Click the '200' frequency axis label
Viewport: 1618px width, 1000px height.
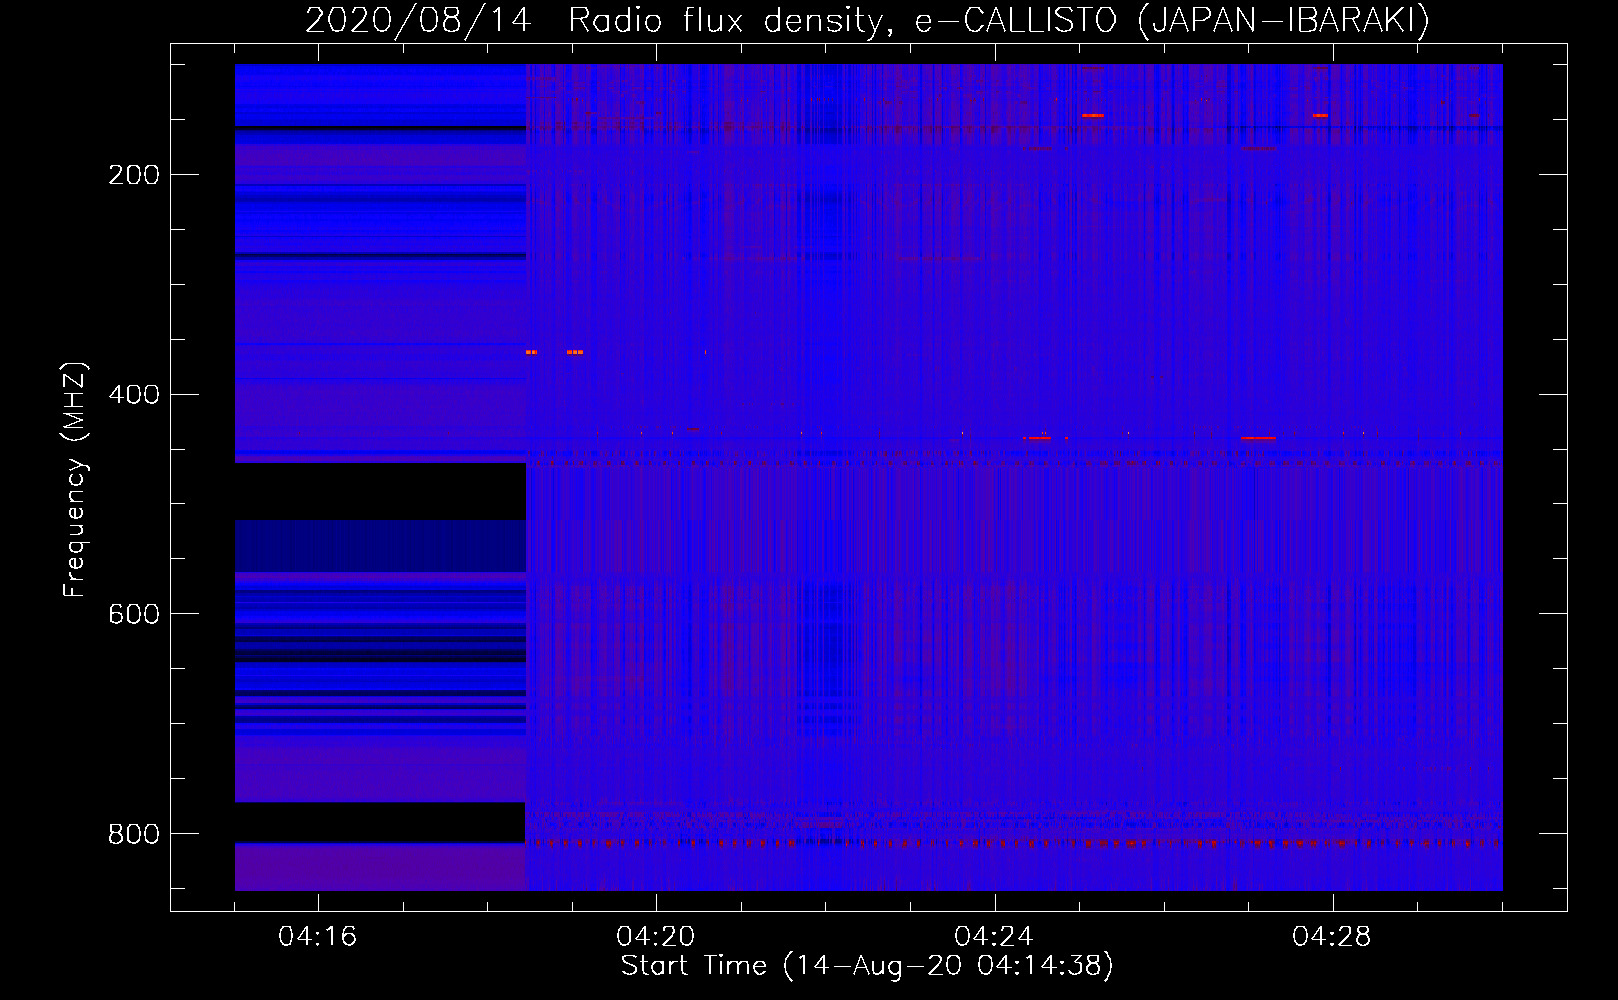tap(134, 175)
